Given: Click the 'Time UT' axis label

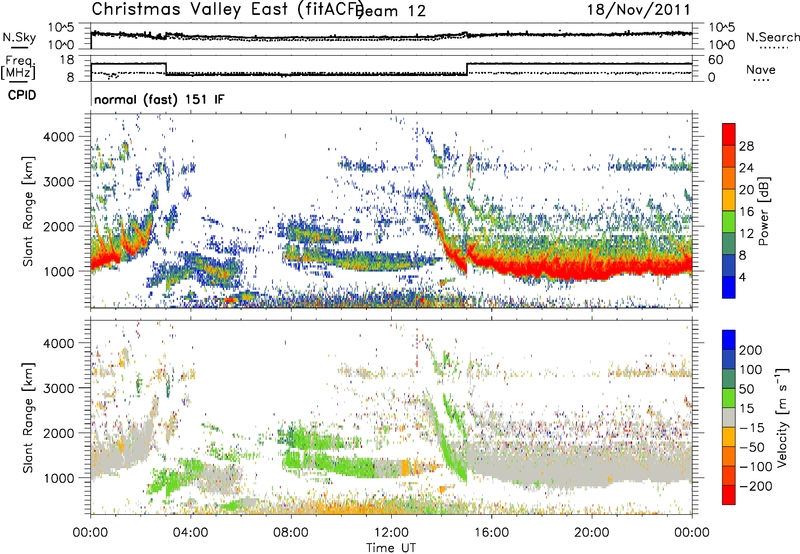Looking at the screenshot, I should click(391, 548).
